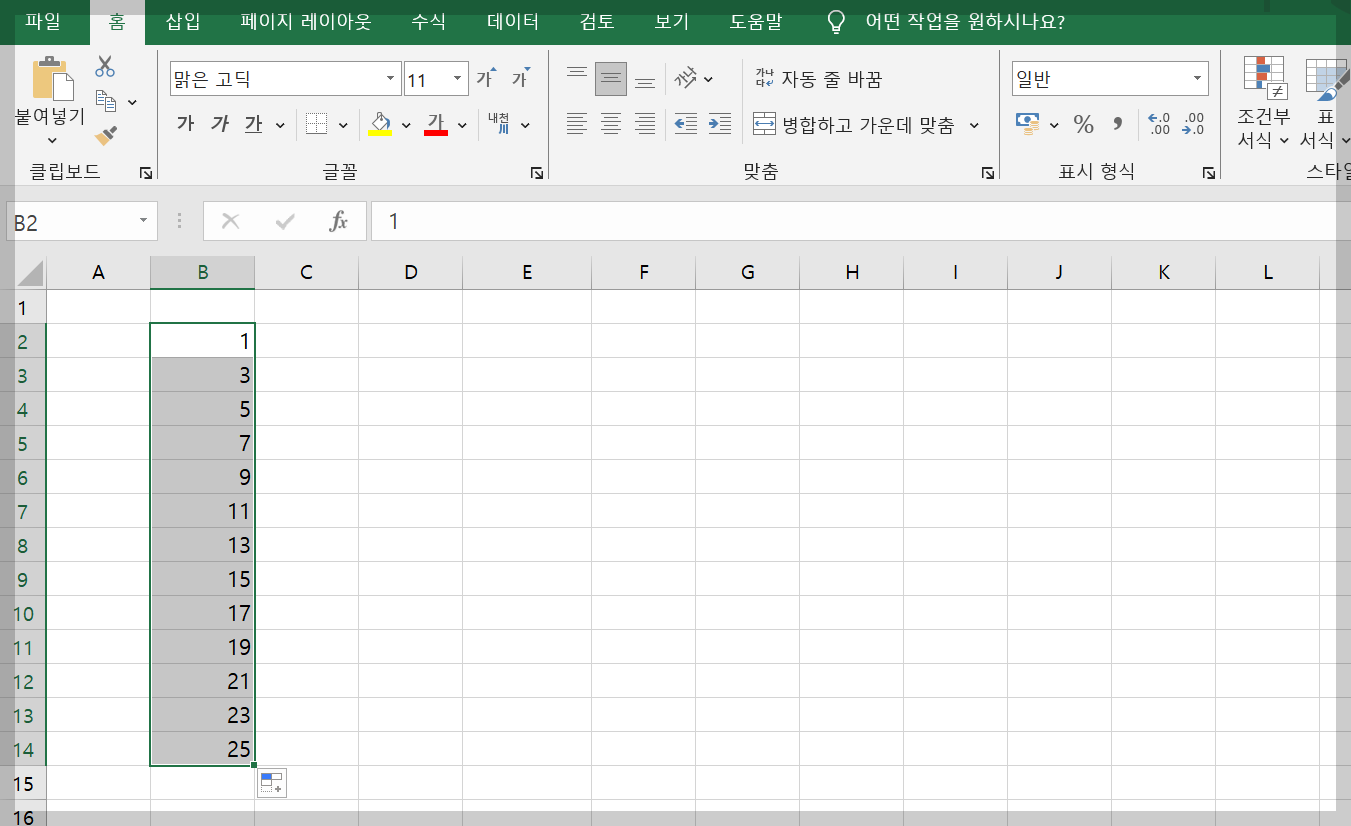Click the Cut (scissors) icon
1351x826 pixels.
pos(104,64)
